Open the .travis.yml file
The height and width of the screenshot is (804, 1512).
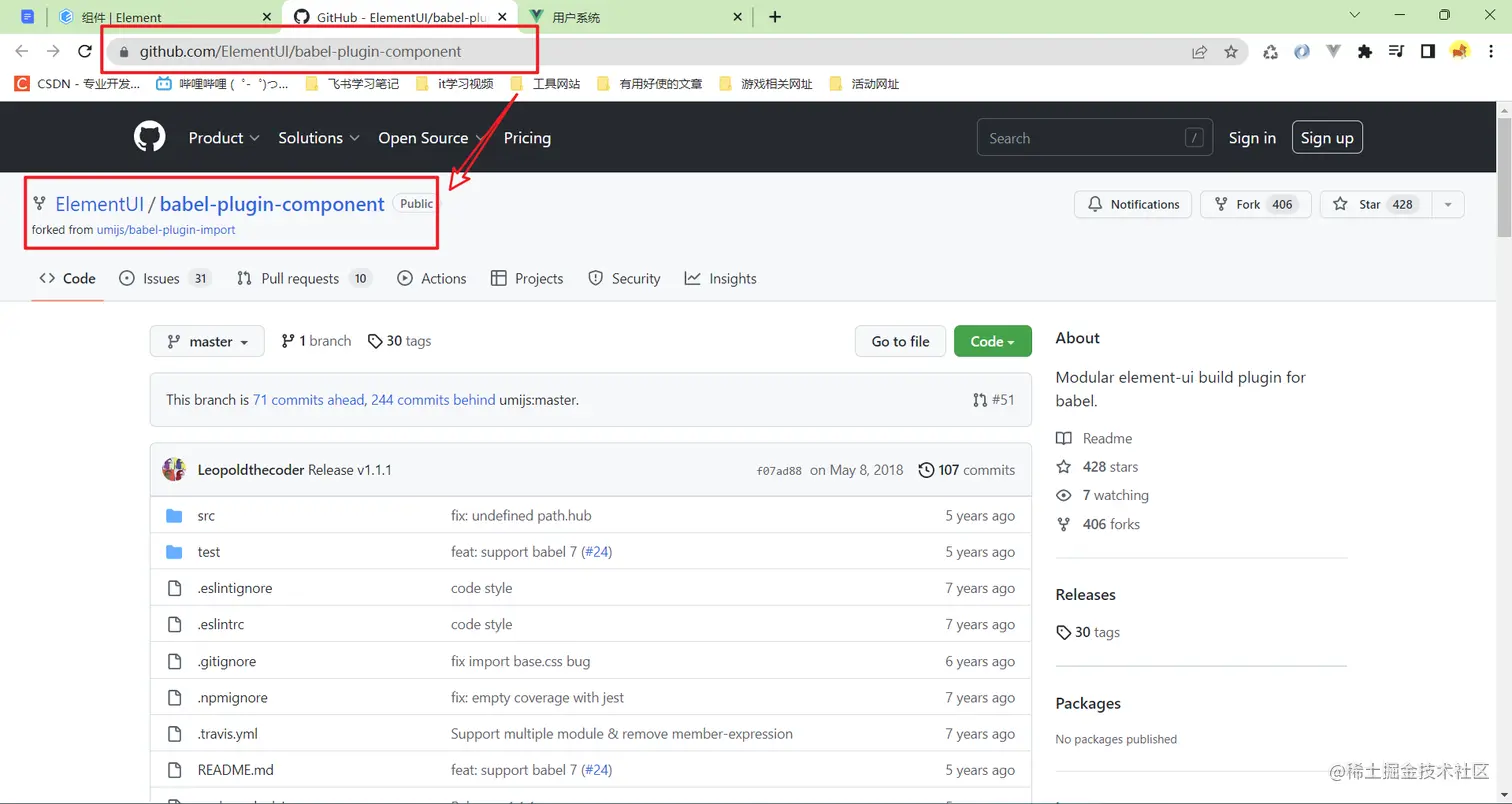pyautogui.click(x=228, y=734)
